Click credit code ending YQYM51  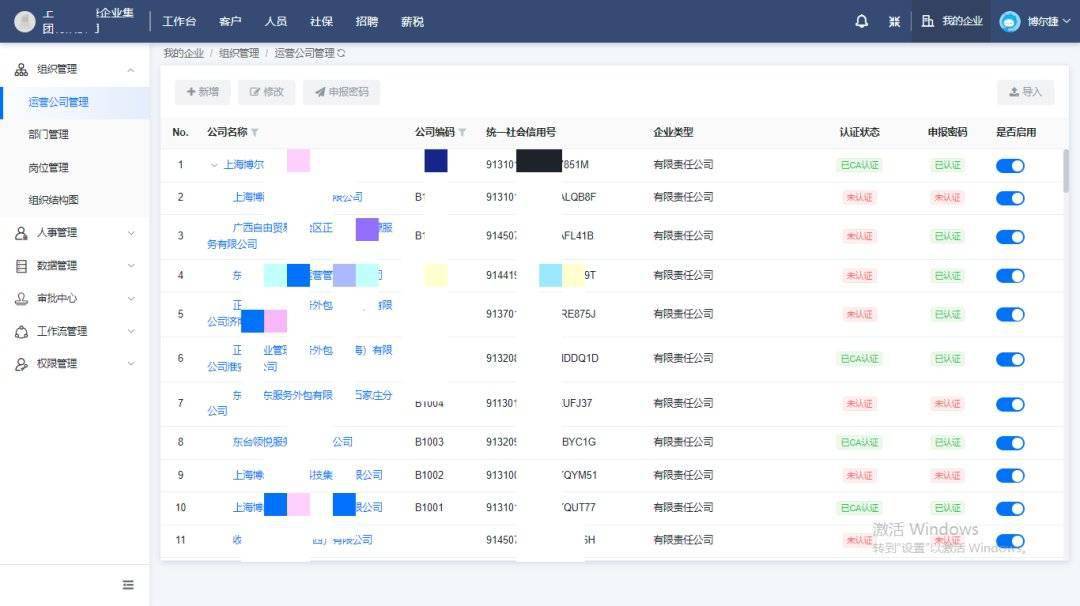click(x=541, y=474)
